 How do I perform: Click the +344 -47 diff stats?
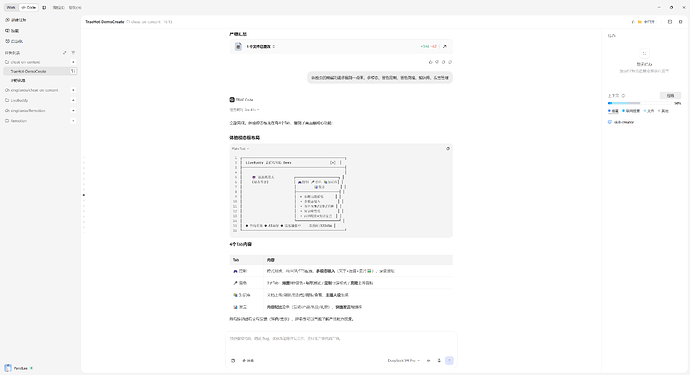428,46
